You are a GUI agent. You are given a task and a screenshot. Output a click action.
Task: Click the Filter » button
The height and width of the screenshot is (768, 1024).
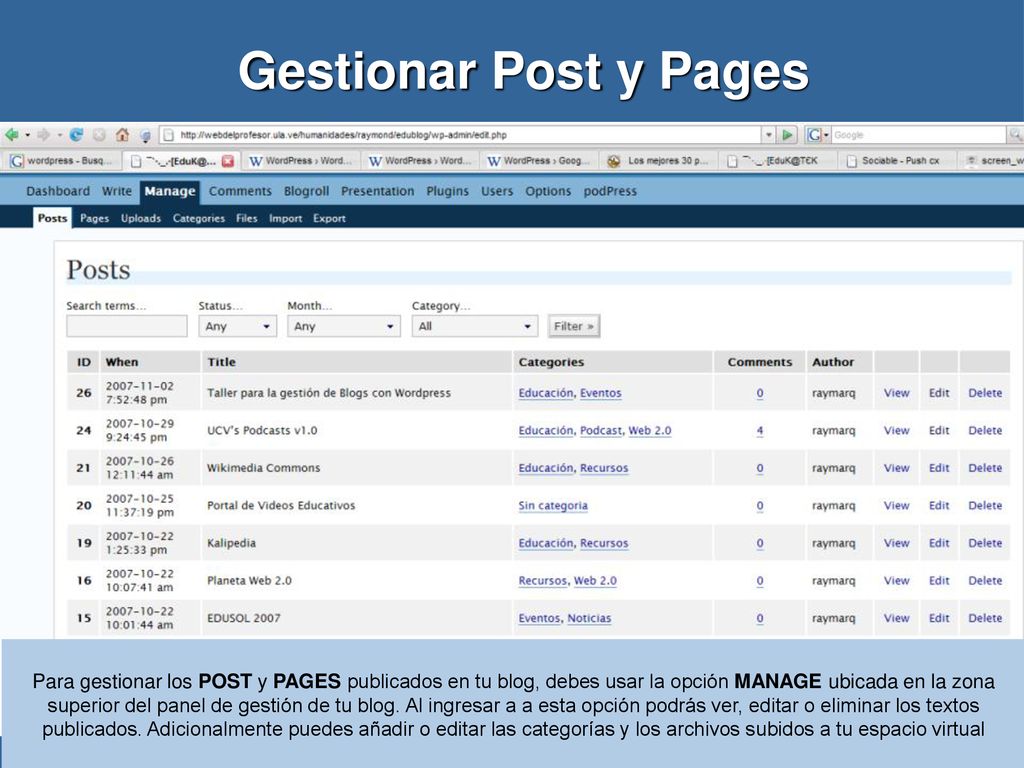[x=573, y=326]
